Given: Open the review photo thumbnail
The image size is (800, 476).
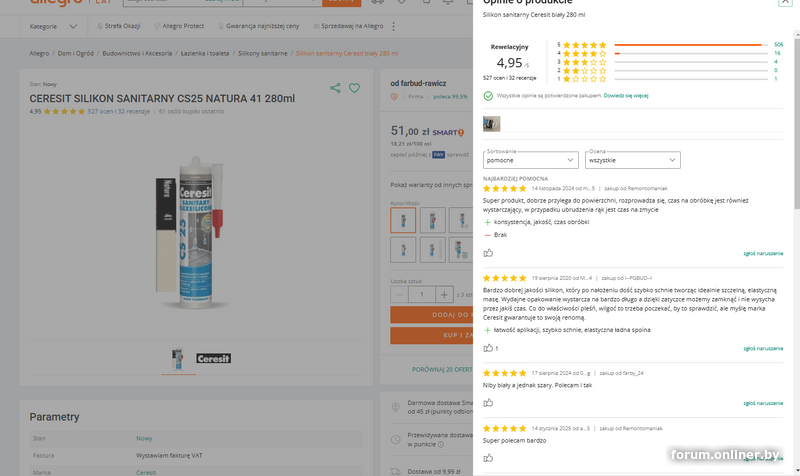Looking at the screenshot, I should click(491, 123).
